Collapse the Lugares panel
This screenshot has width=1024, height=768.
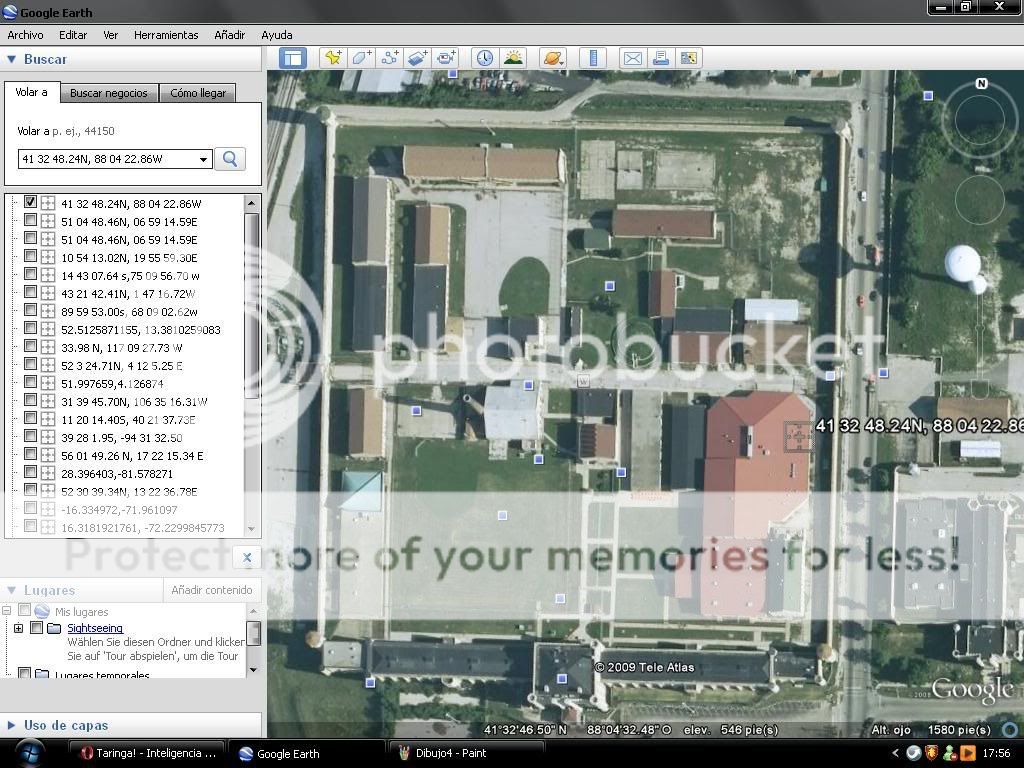click(x=11, y=590)
